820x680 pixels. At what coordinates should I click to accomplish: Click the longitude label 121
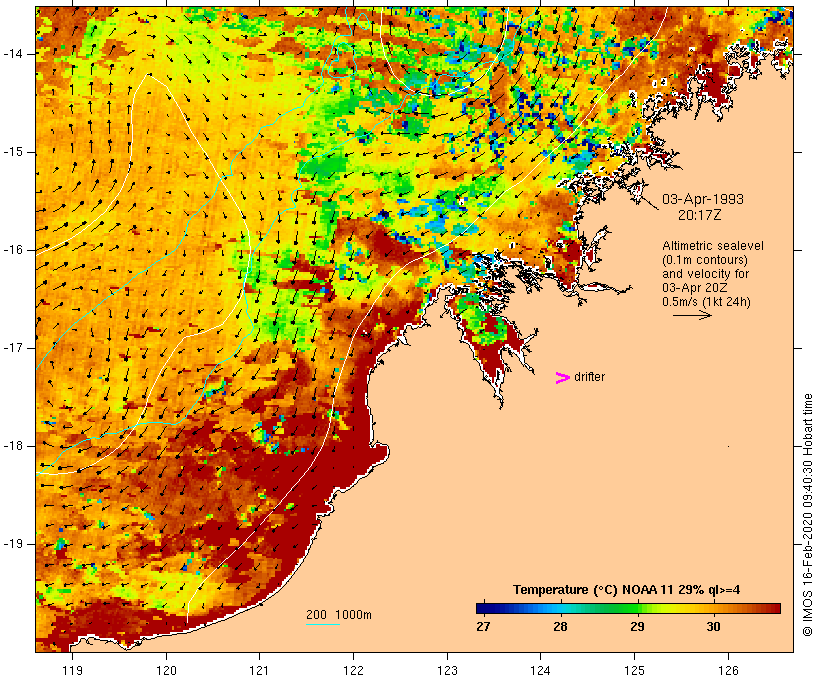(260, 670)
